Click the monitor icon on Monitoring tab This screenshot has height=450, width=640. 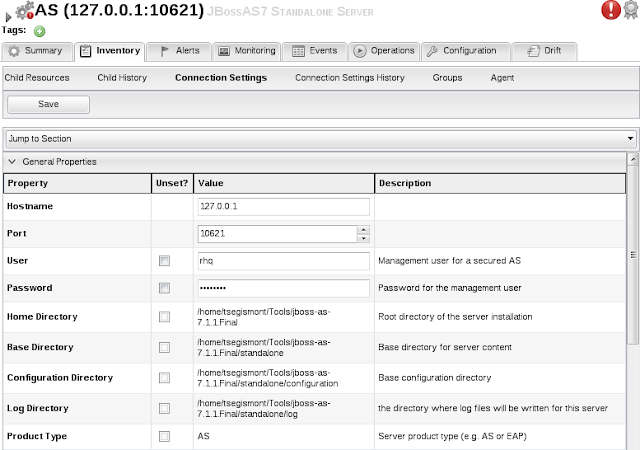point(224,51)
